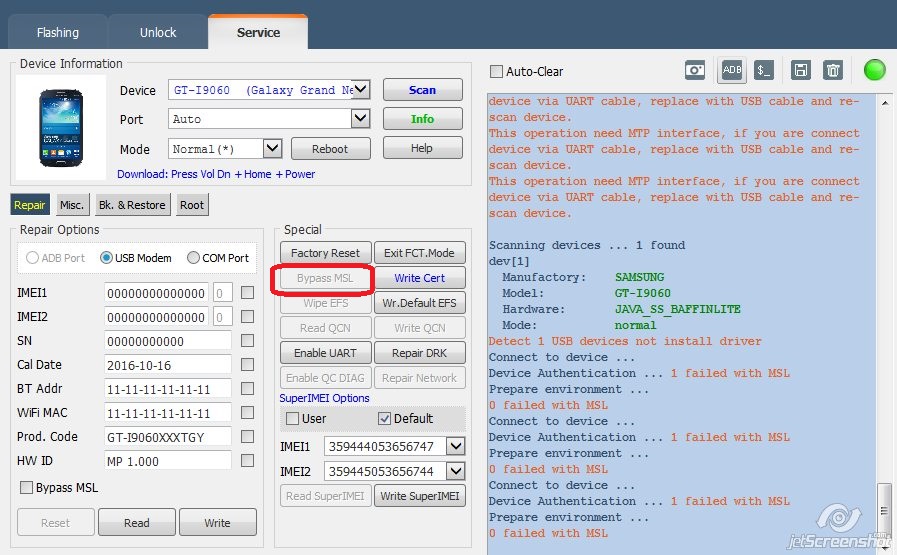897x555 pixels.
Task: Check the SuperIMEI User option
Action: pos(292,419)
